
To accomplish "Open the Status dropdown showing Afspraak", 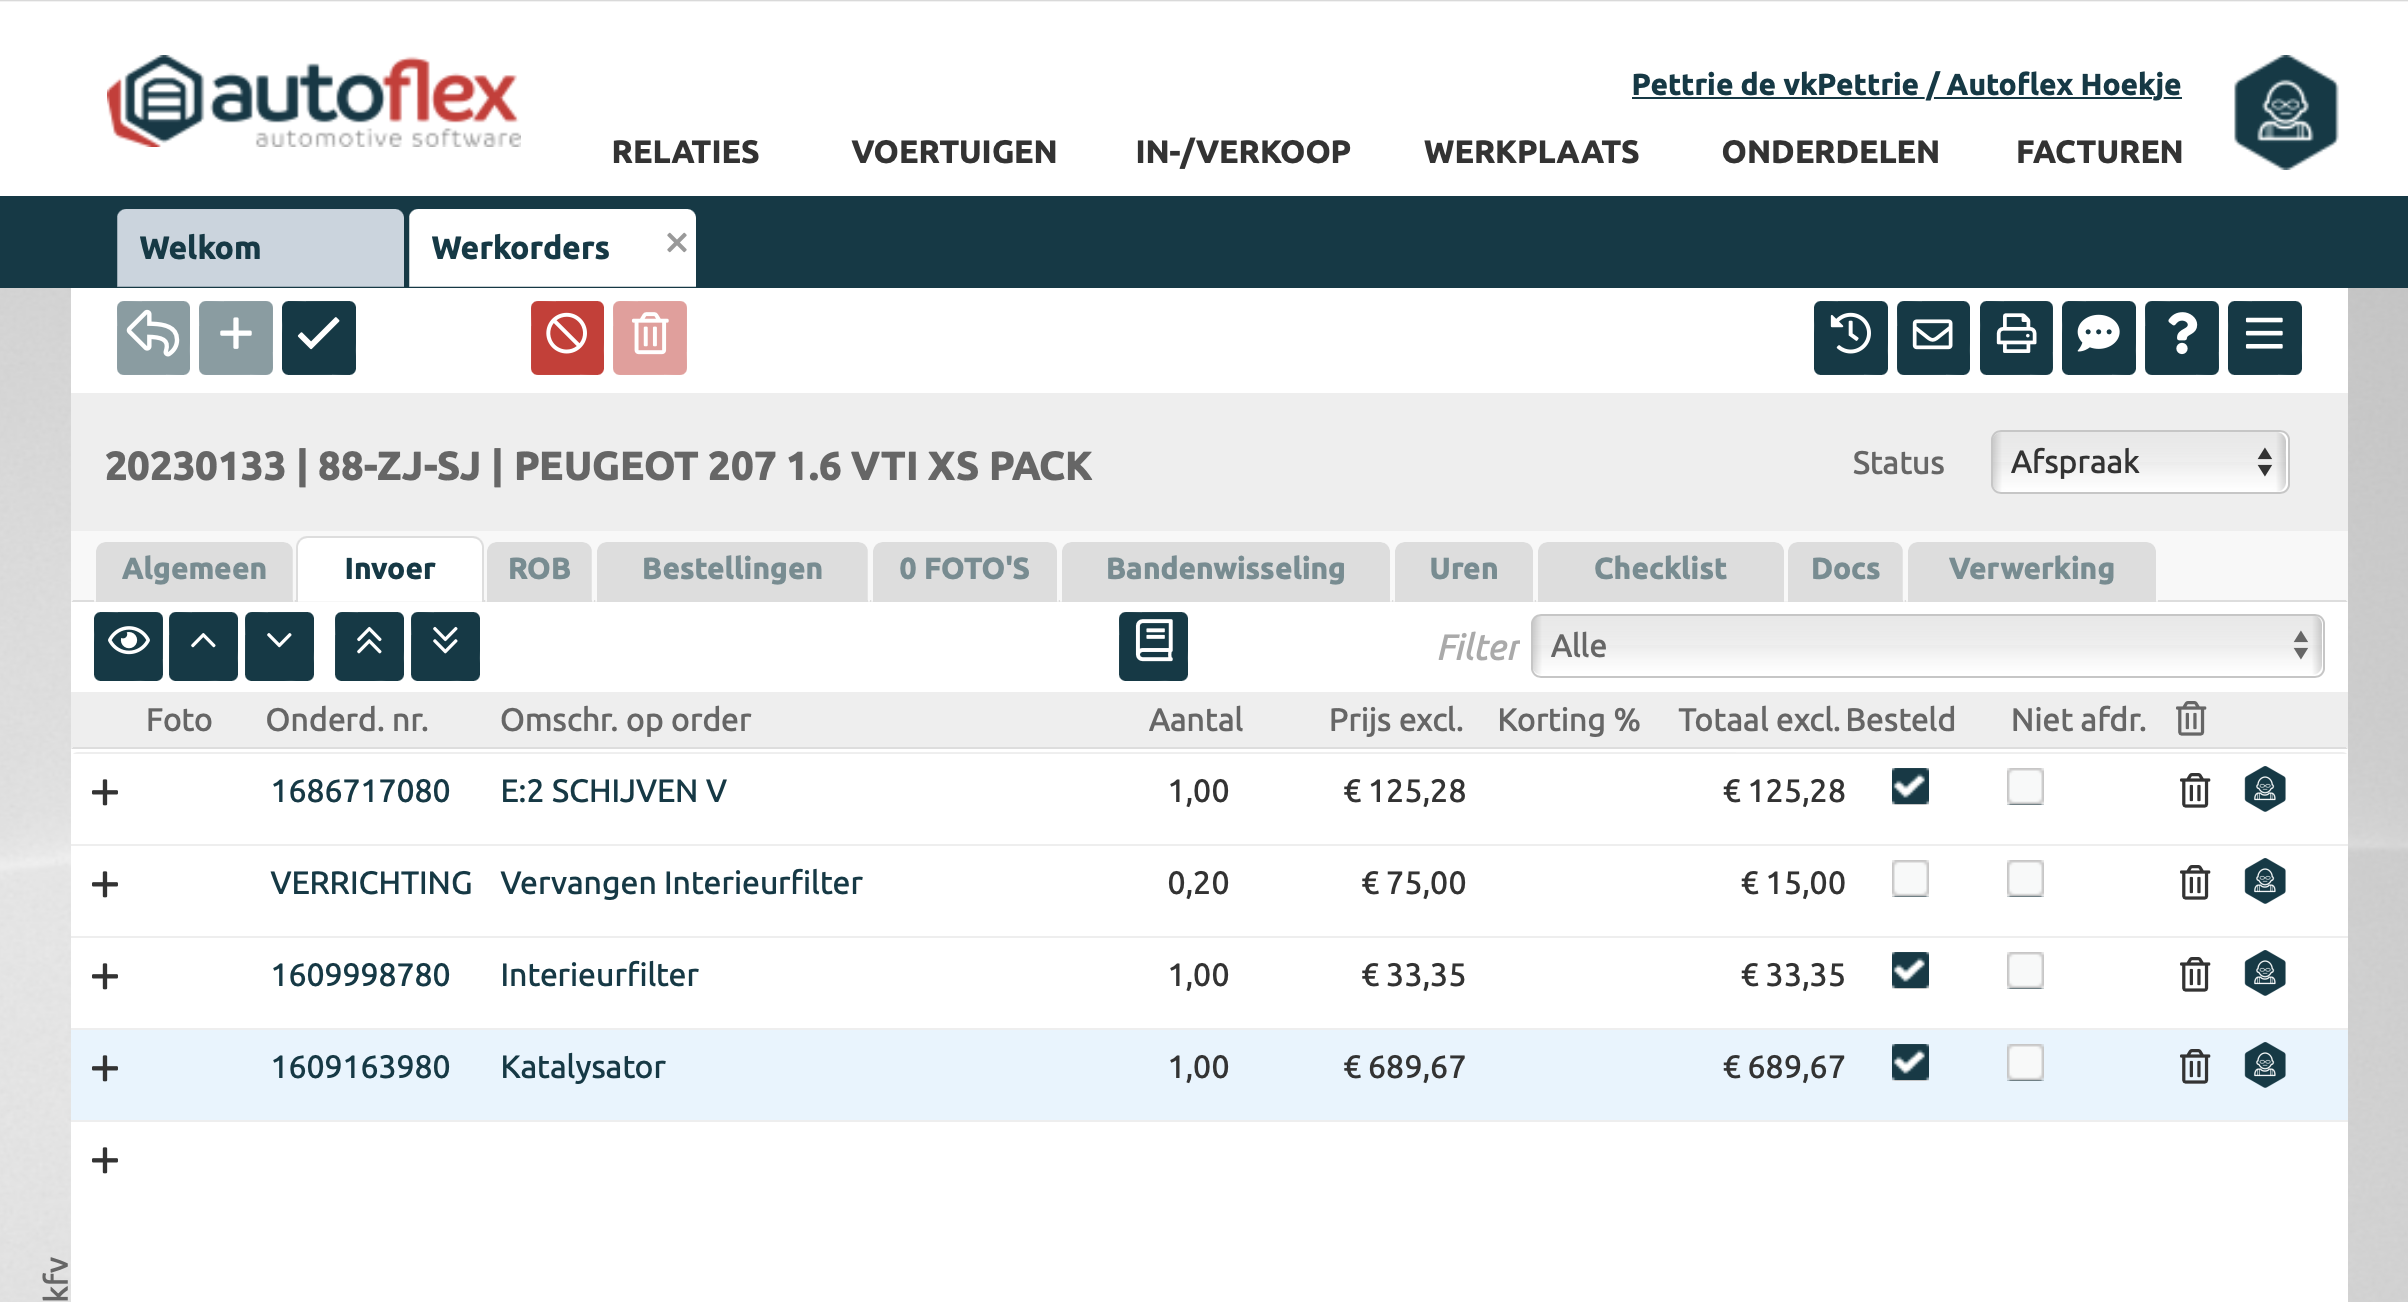I will (x=2139, y=462).
